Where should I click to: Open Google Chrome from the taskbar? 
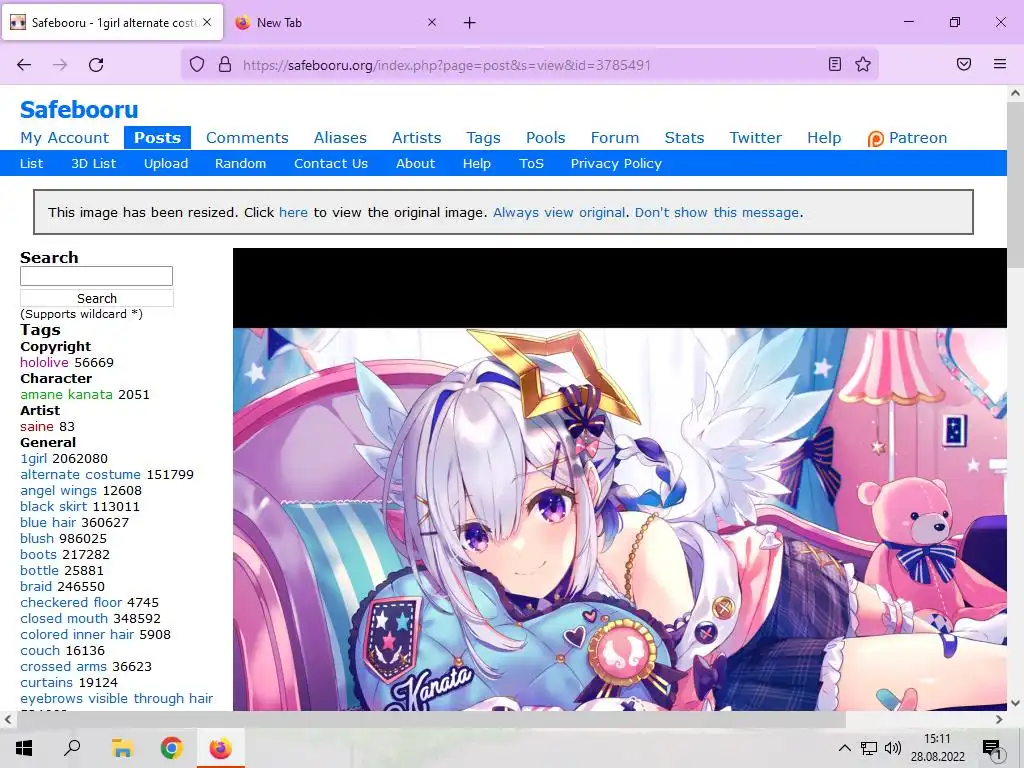point(171,748)
